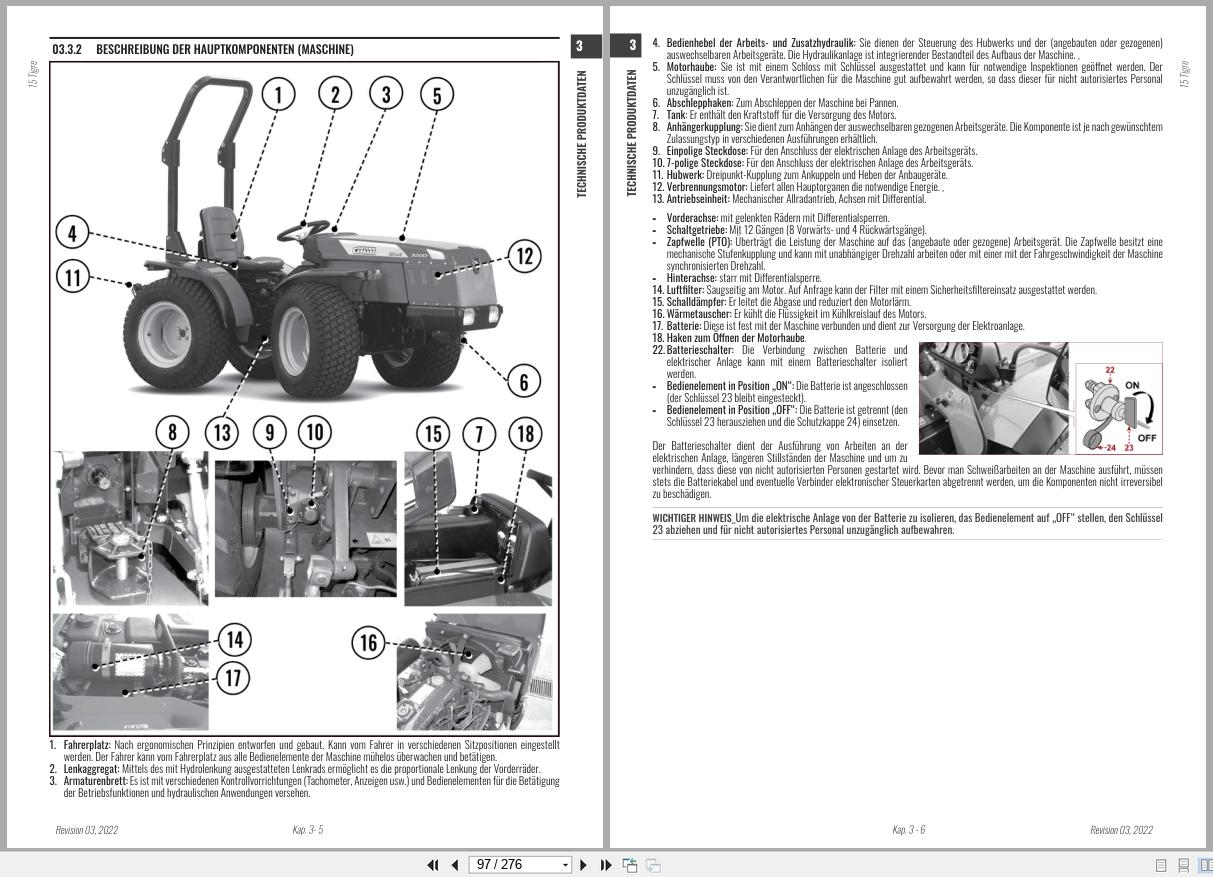Screen dimensions: 1213x877
Task: Click the 'Armaturenbrett:' list entry
Action: [305, 787]
